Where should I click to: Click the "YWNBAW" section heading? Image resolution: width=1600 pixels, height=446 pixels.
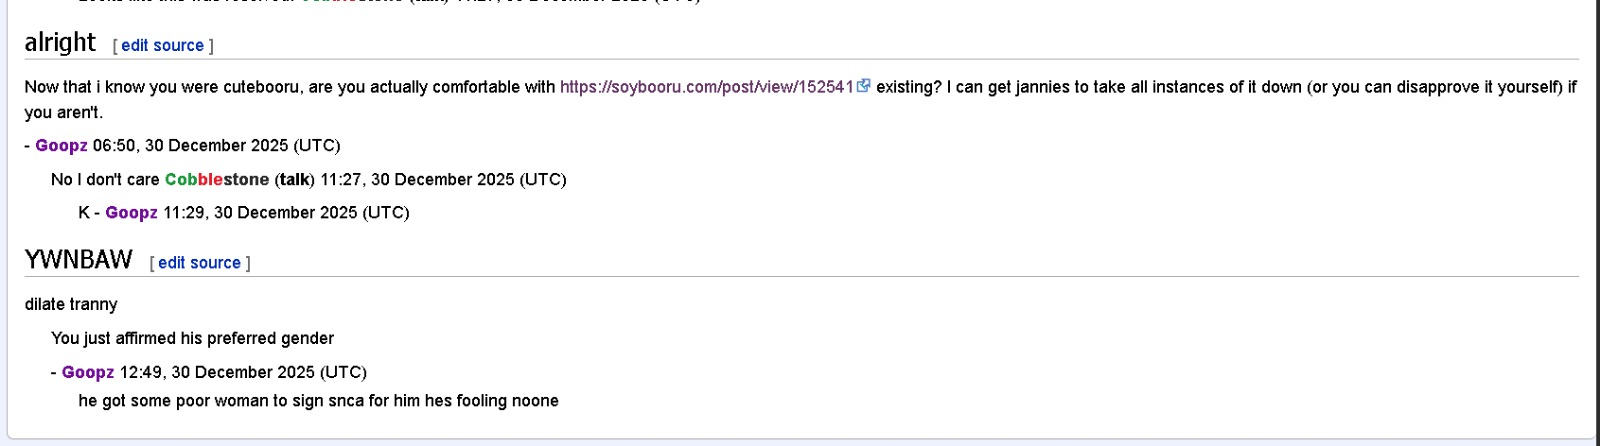(78, 260)
